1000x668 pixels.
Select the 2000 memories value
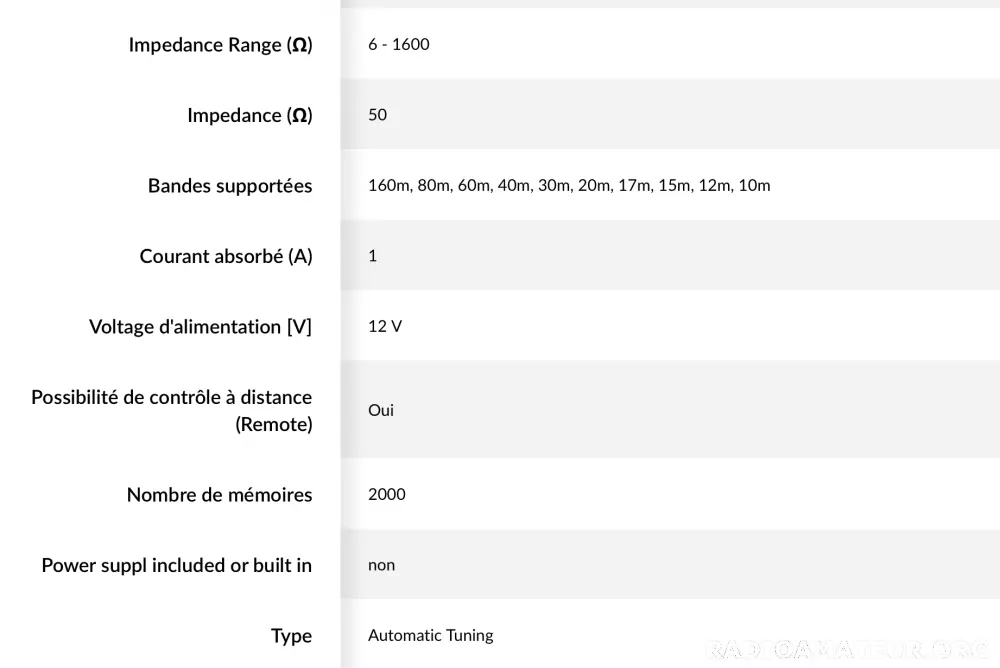click(386, 494)
